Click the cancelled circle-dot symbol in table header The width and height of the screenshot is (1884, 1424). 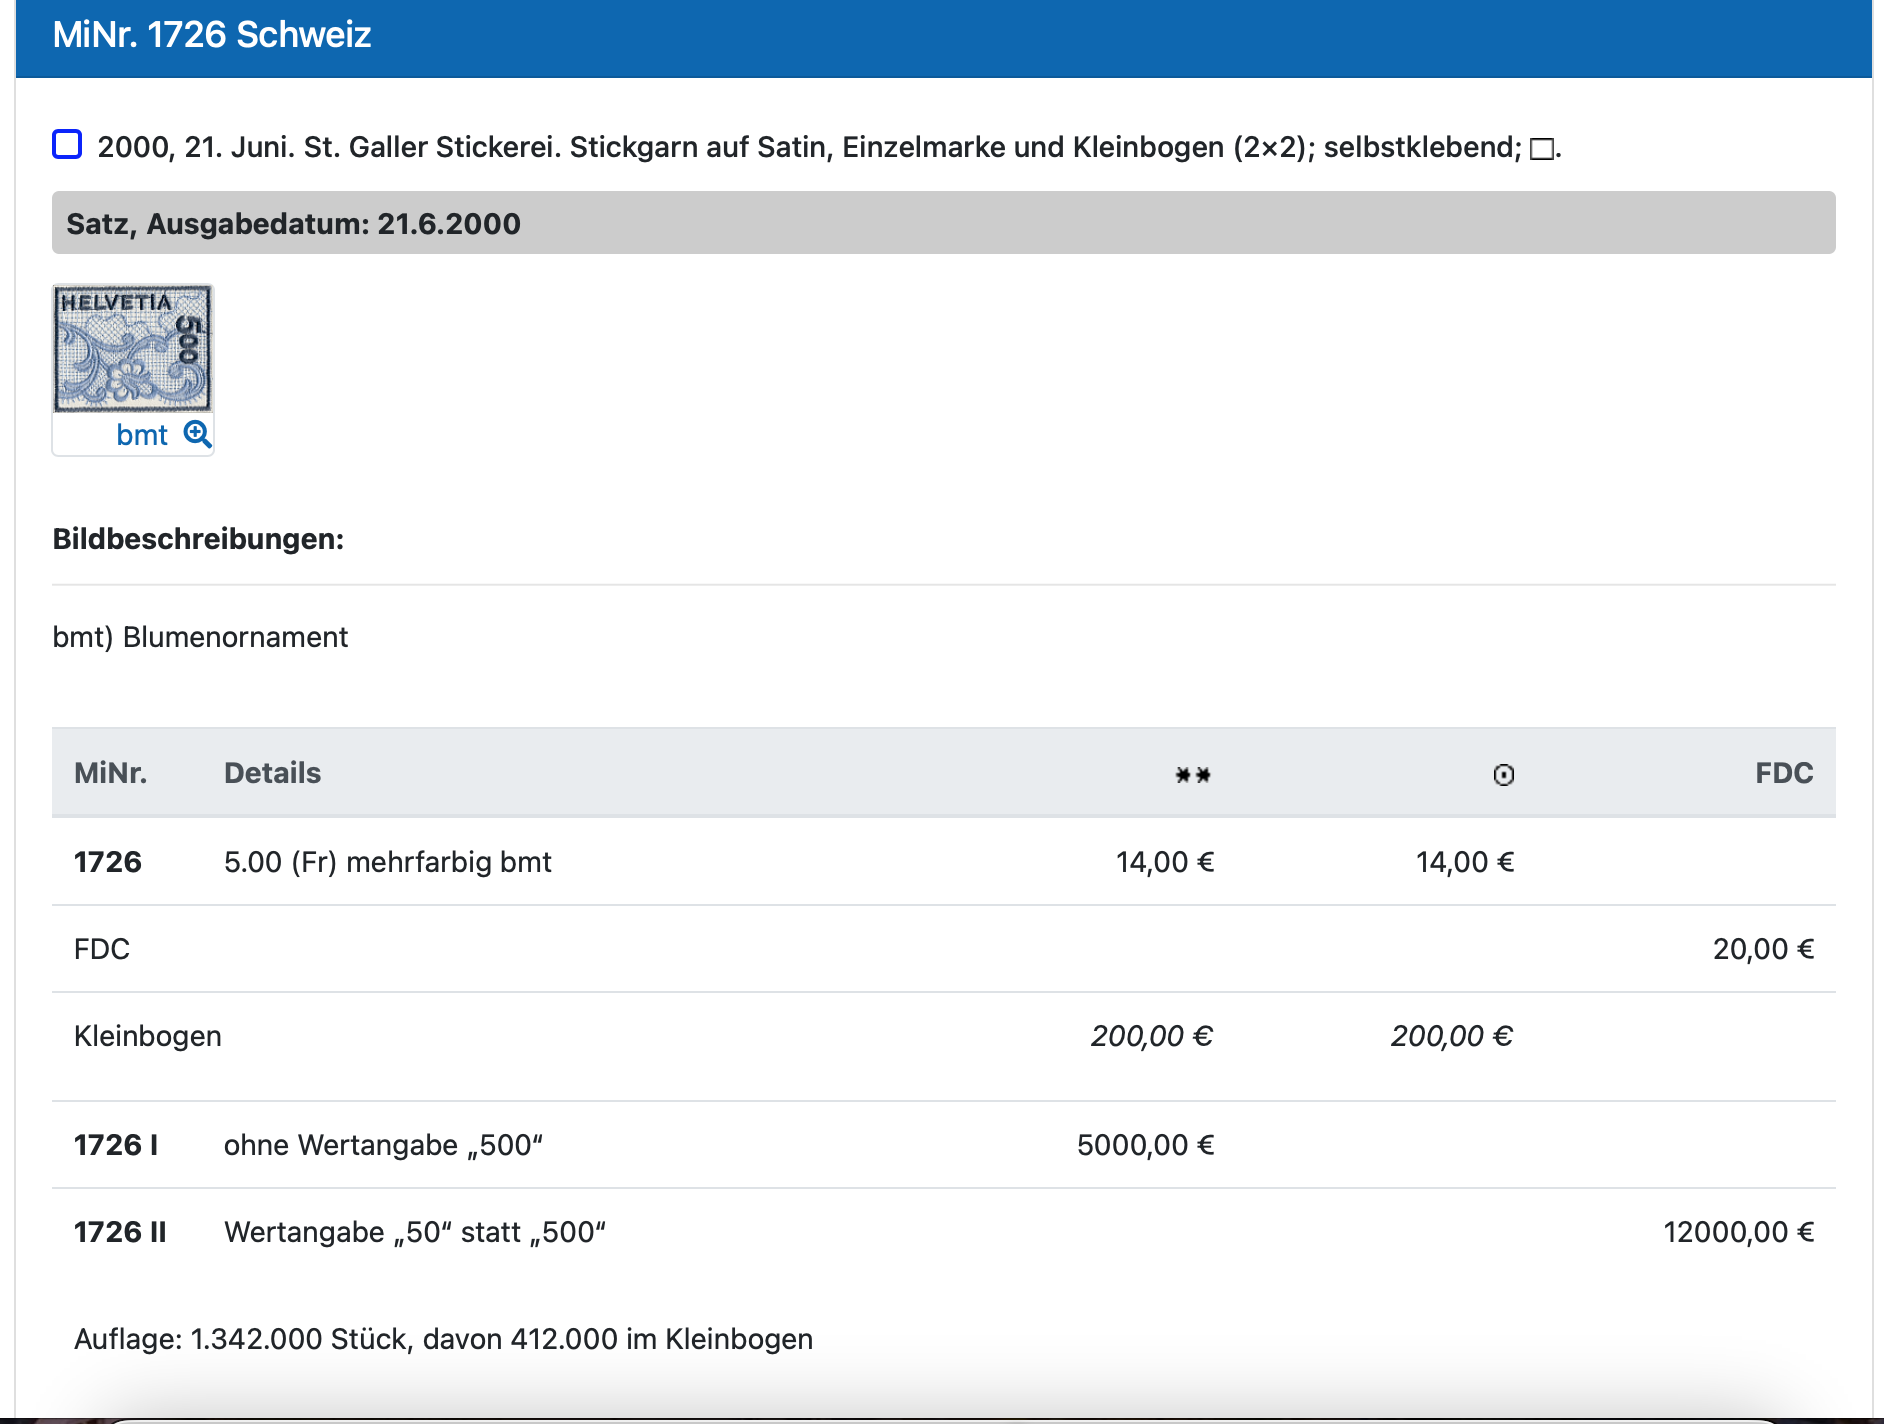click(x=1503, y=775)
